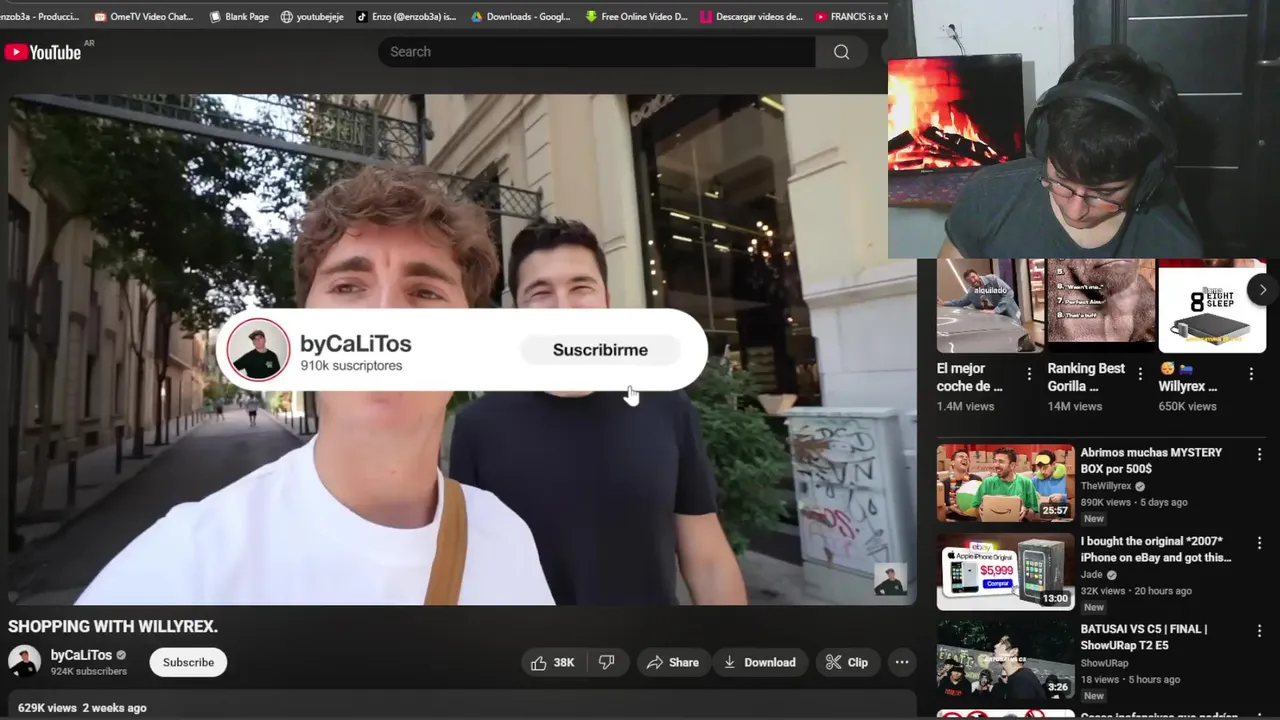The width and height of the screenshot is (1280, 720).
Task: Click the 'SHOPPING WITH WILLYREX.' video title
Action: pyautogui.click(x=113, y=627)
